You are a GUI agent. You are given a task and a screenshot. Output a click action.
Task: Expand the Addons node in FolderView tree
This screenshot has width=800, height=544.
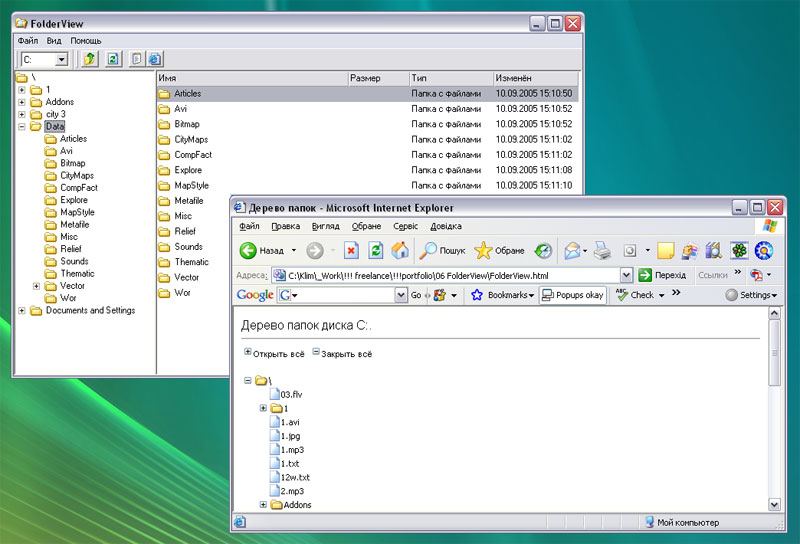22,102
